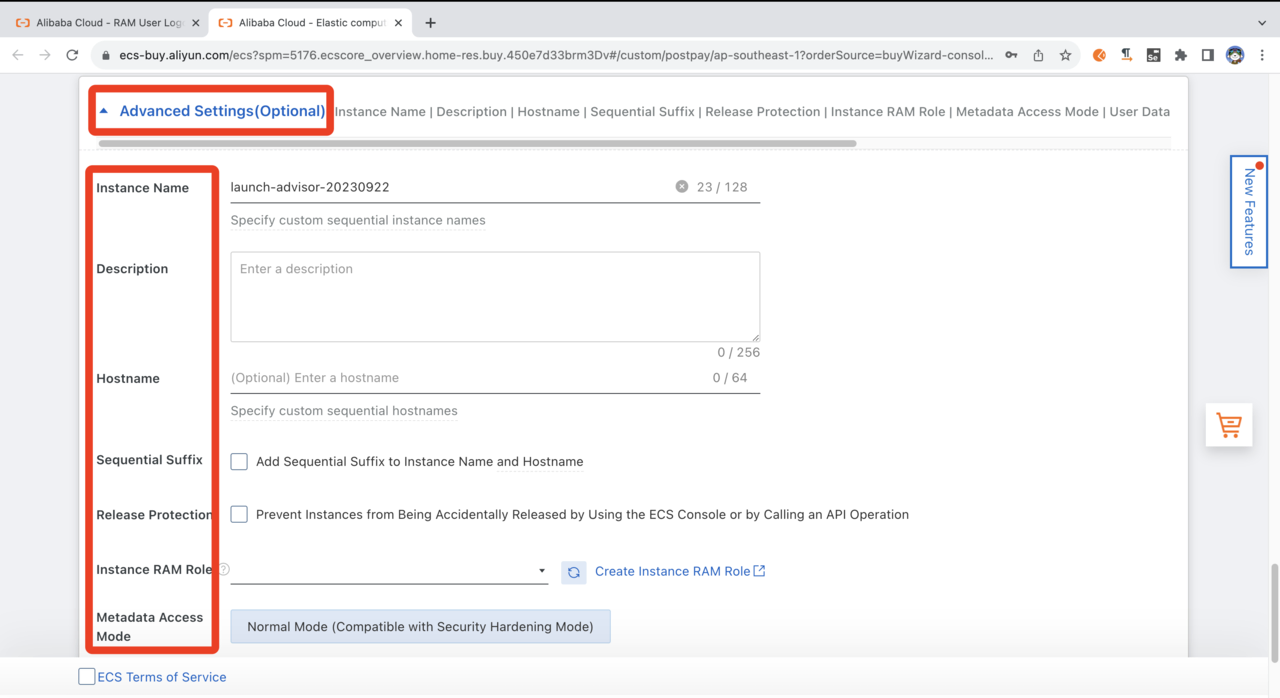The height and width of the screenshot is (698, 1280).
Task: Switch to the RAM User Login tab
Action: (x=108, y=23)
